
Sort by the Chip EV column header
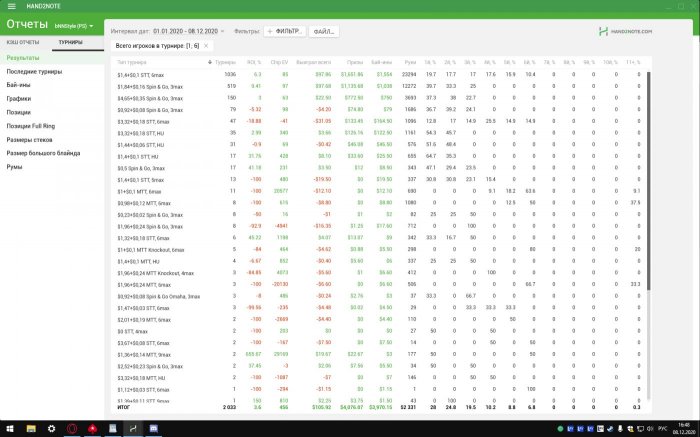click(279, 62)
